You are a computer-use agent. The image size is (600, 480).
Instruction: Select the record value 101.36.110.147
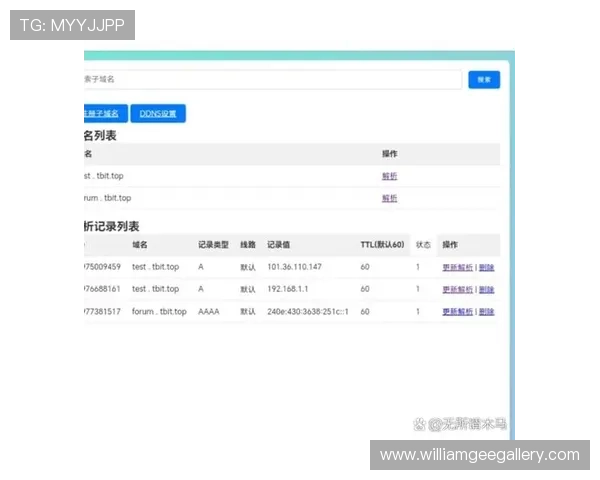[294, 267]
